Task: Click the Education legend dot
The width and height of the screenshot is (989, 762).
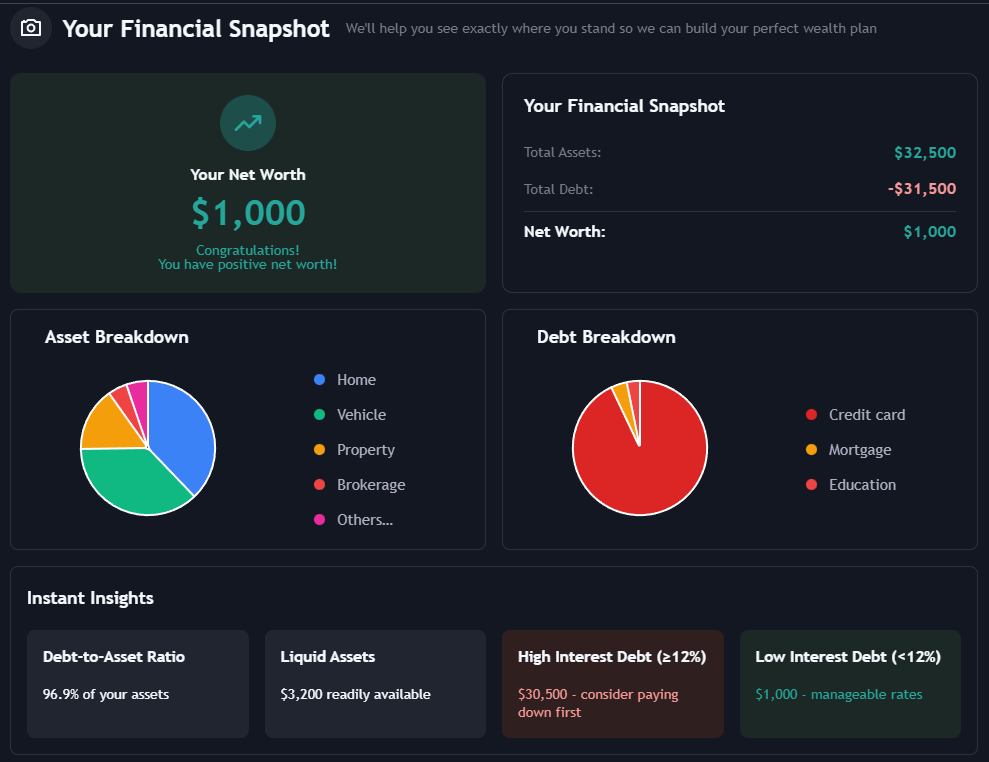Action: [x=812, y=485]
